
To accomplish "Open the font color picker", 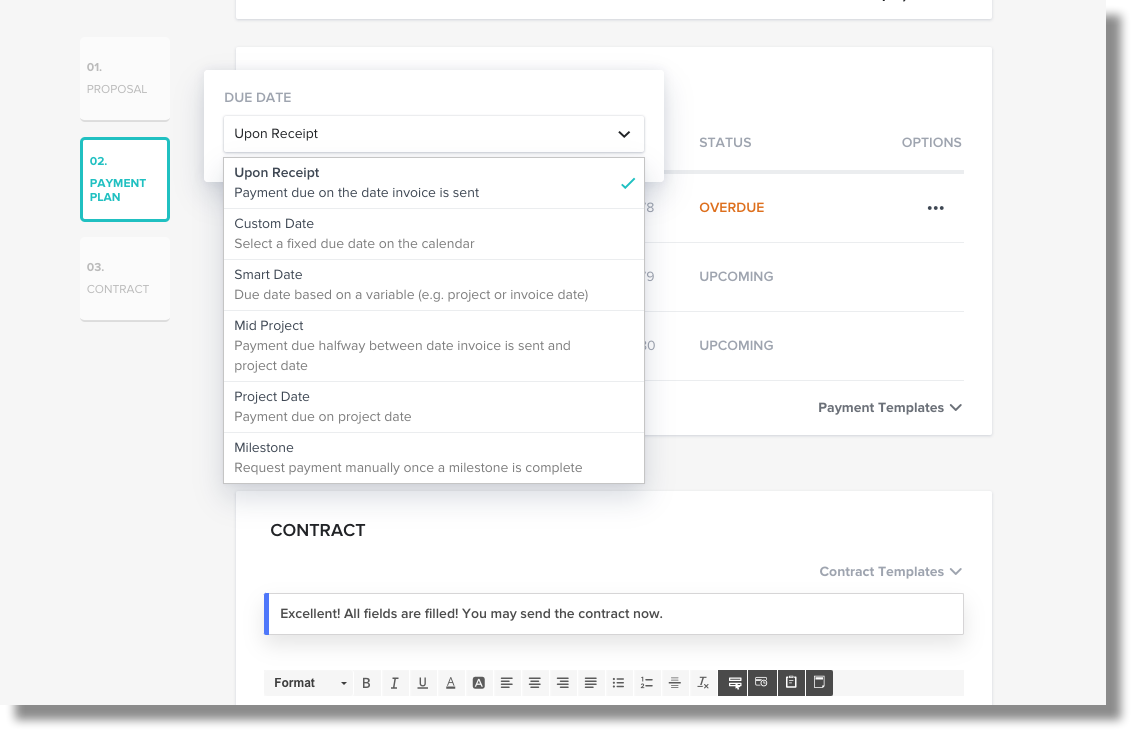I will pyautogui.click(x=451, y=683).
